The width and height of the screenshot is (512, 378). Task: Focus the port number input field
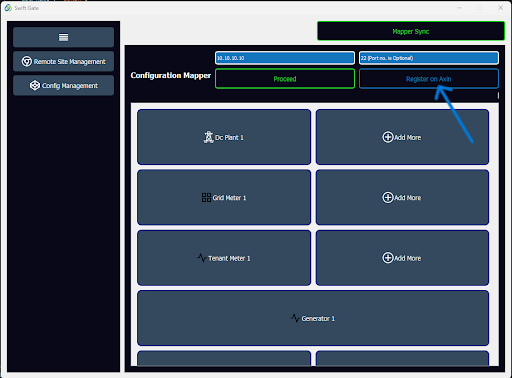pyautogui.click(x=429, y=58)
